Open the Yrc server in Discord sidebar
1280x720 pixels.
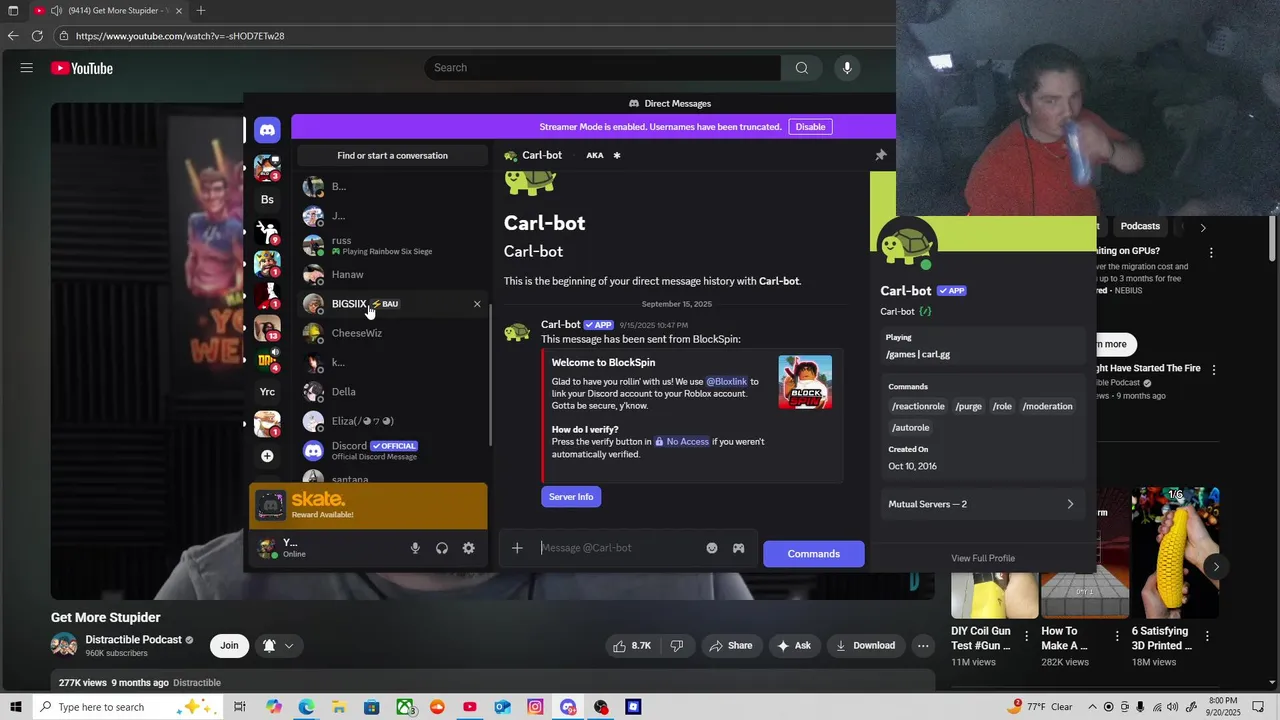[267, 391]
